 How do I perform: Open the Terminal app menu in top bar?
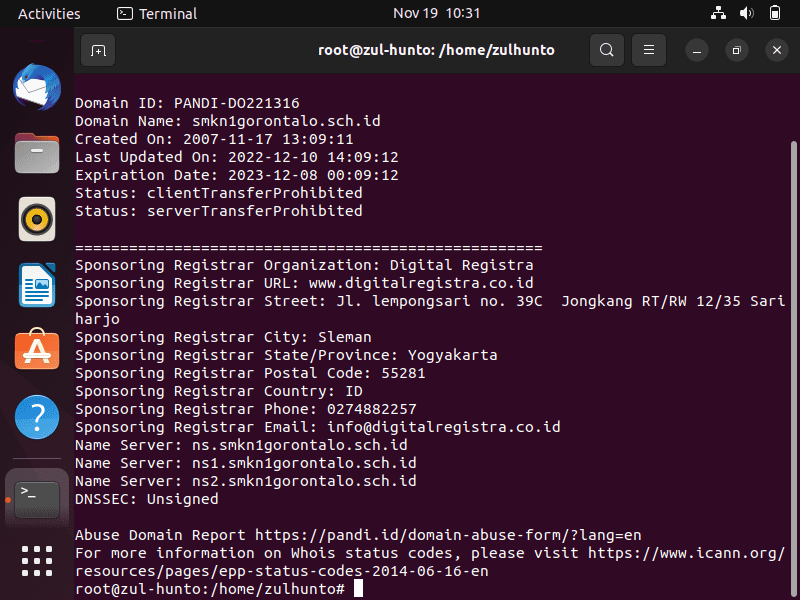pyautogui.click(x=157, y=13)
